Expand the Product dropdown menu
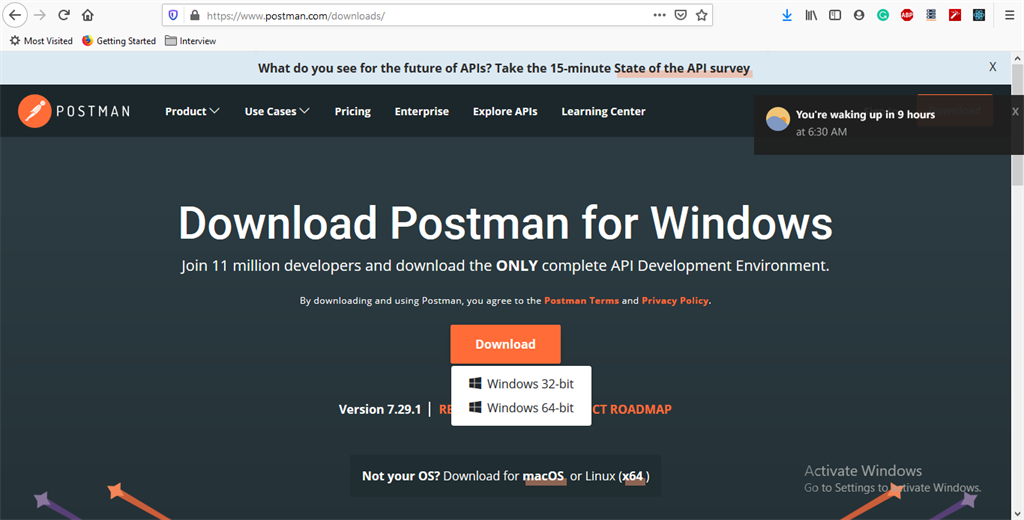The width and height of the screenshot is (1024, 520). pos(192,112)
